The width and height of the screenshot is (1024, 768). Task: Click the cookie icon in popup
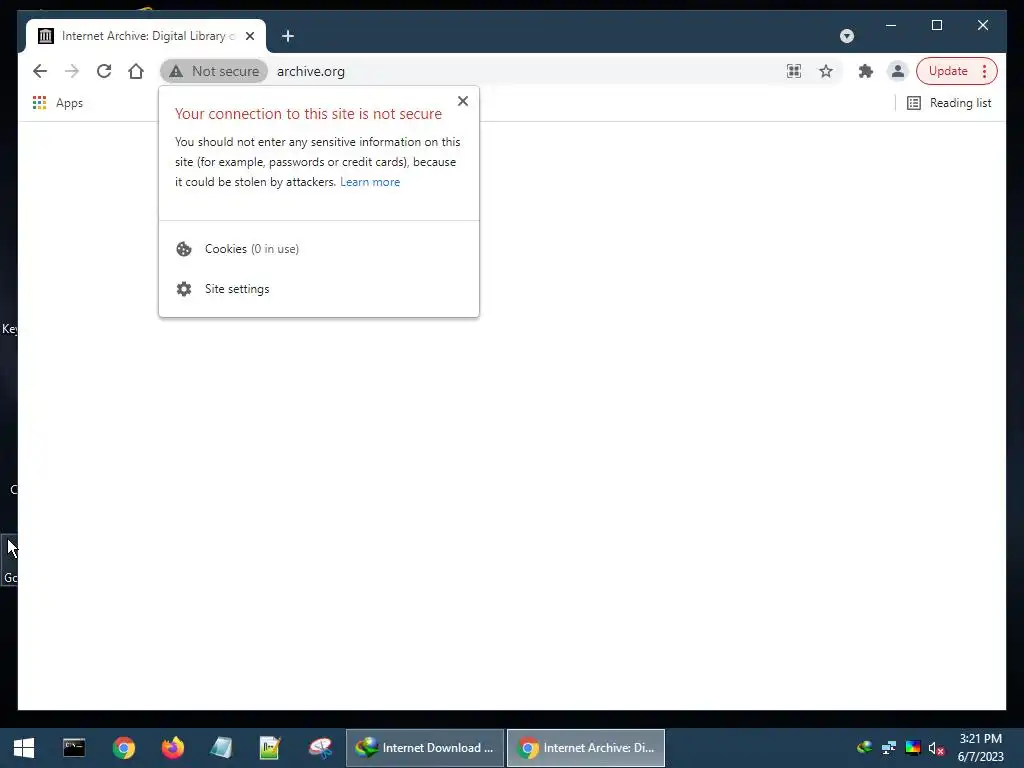pyautogui.click(x=184, y=249)
